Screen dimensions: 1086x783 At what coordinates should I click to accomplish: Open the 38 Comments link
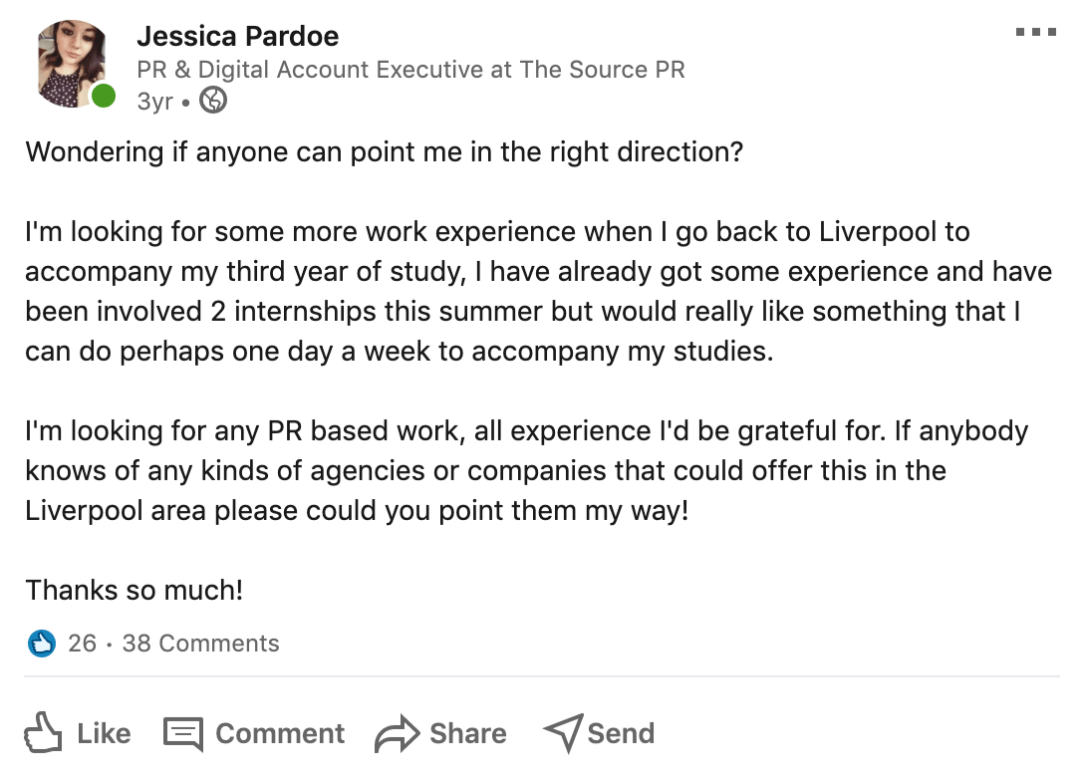(x=200, y=643)
